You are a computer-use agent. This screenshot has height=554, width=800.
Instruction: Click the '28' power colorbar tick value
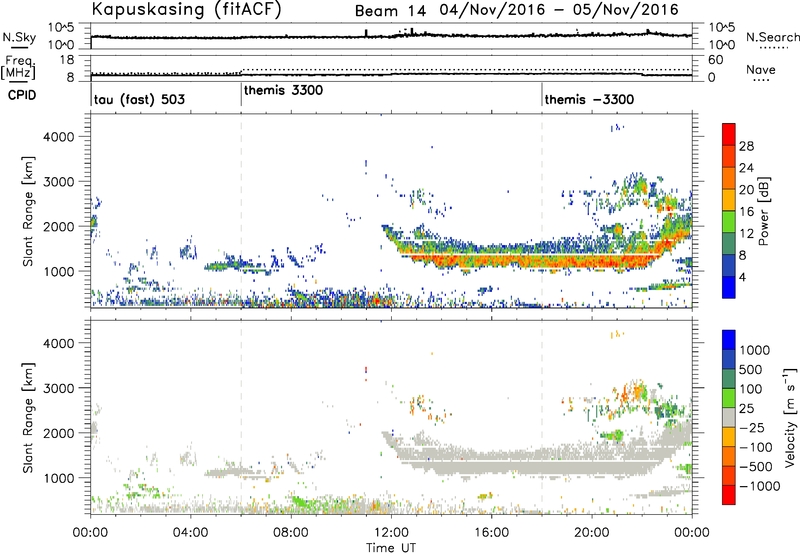(x=746, y=146)
